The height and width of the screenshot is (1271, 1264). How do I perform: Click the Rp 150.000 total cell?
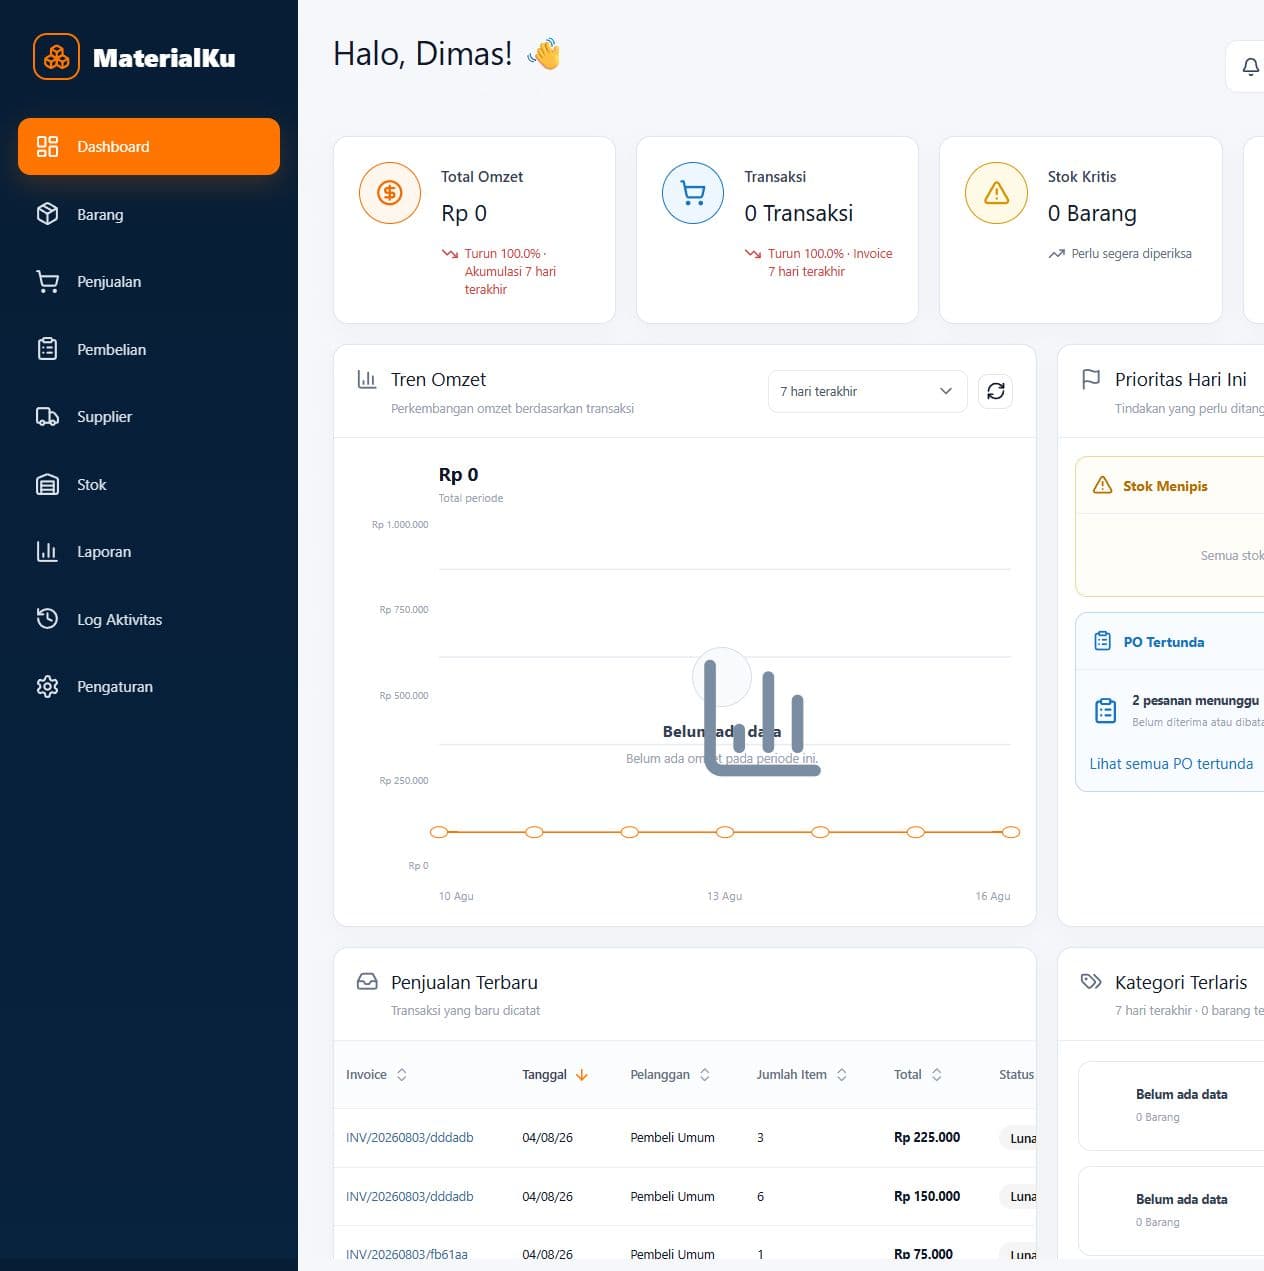(927, 1196)
